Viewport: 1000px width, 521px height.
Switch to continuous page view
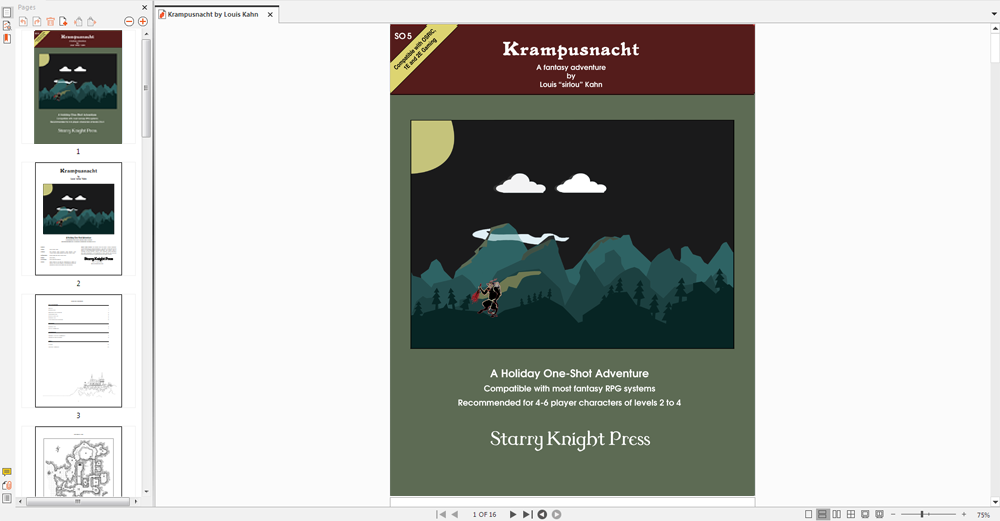822,514
